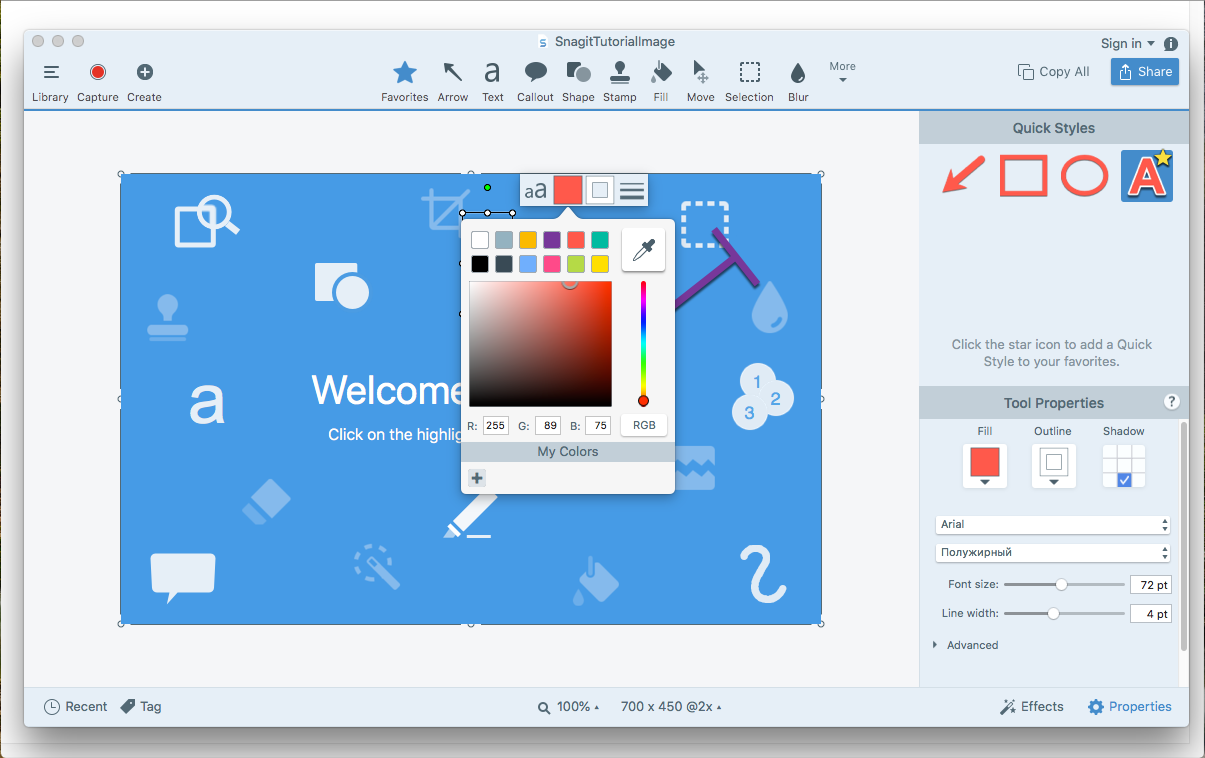Choose the pink color swatch

[x=552, y=264]
